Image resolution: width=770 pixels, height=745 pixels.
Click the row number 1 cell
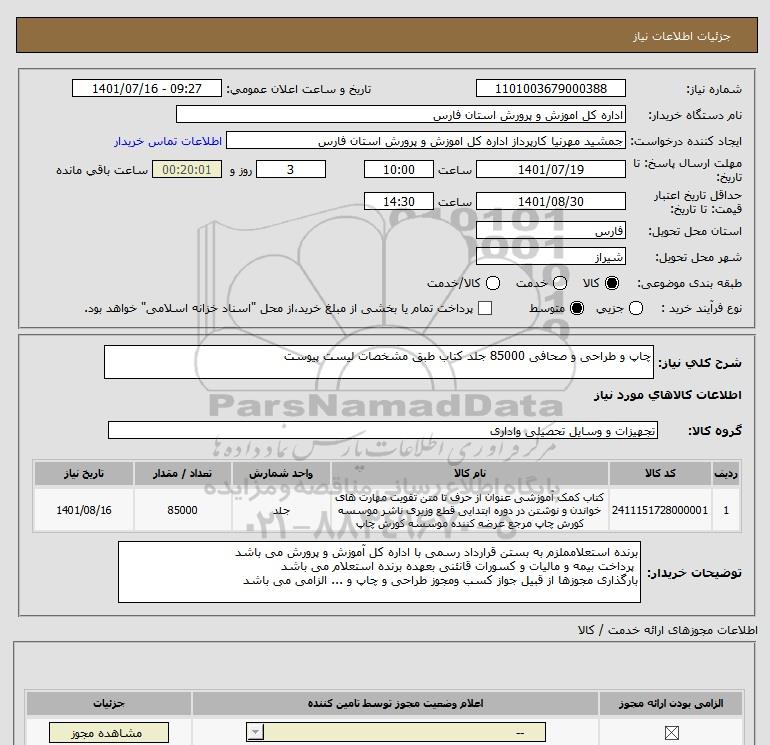pos(726,510)
